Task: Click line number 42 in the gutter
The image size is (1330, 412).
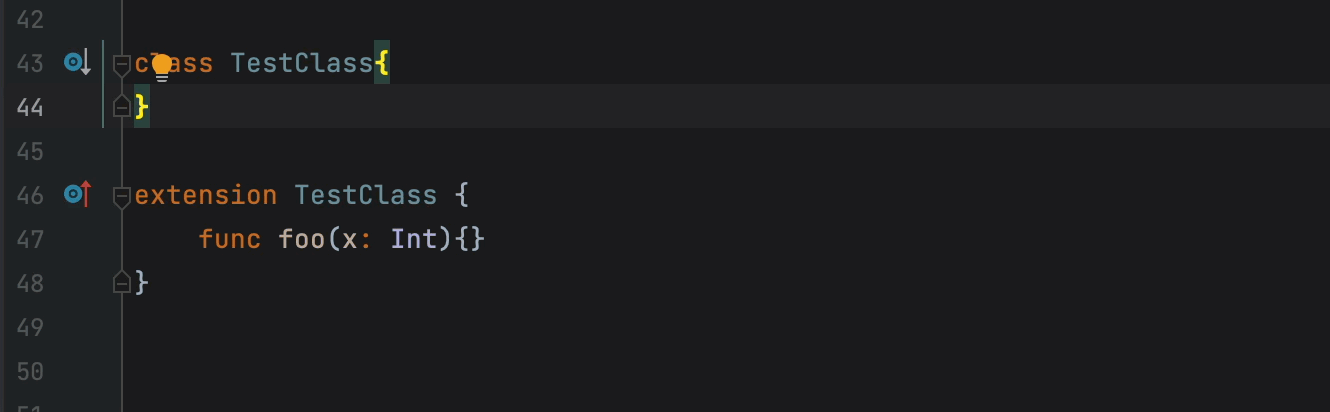Action: pyautogui.click(x=31, y=19)
